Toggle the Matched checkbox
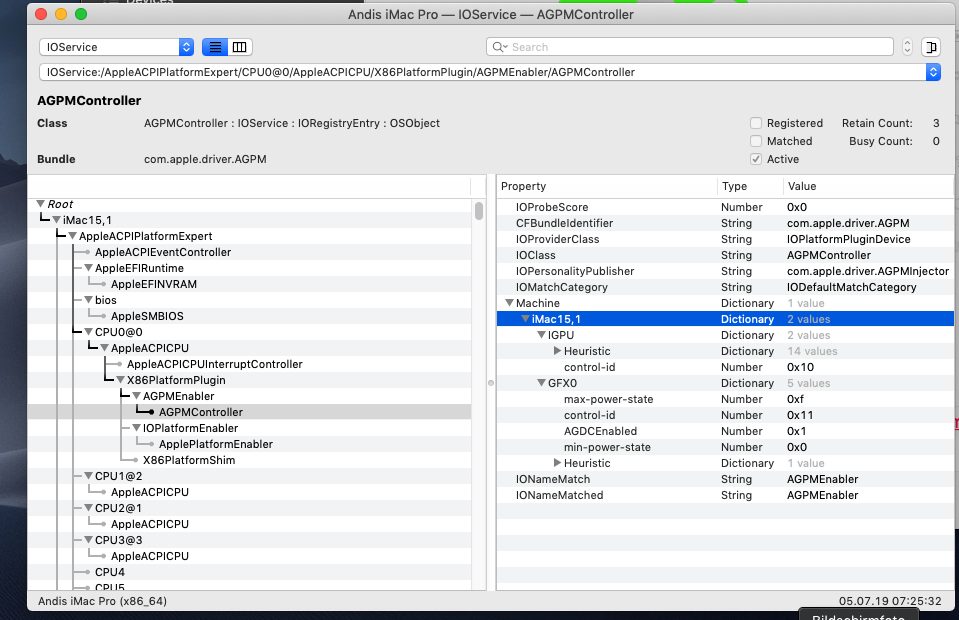This screenshot has height=620, width=959. [756, 141]
